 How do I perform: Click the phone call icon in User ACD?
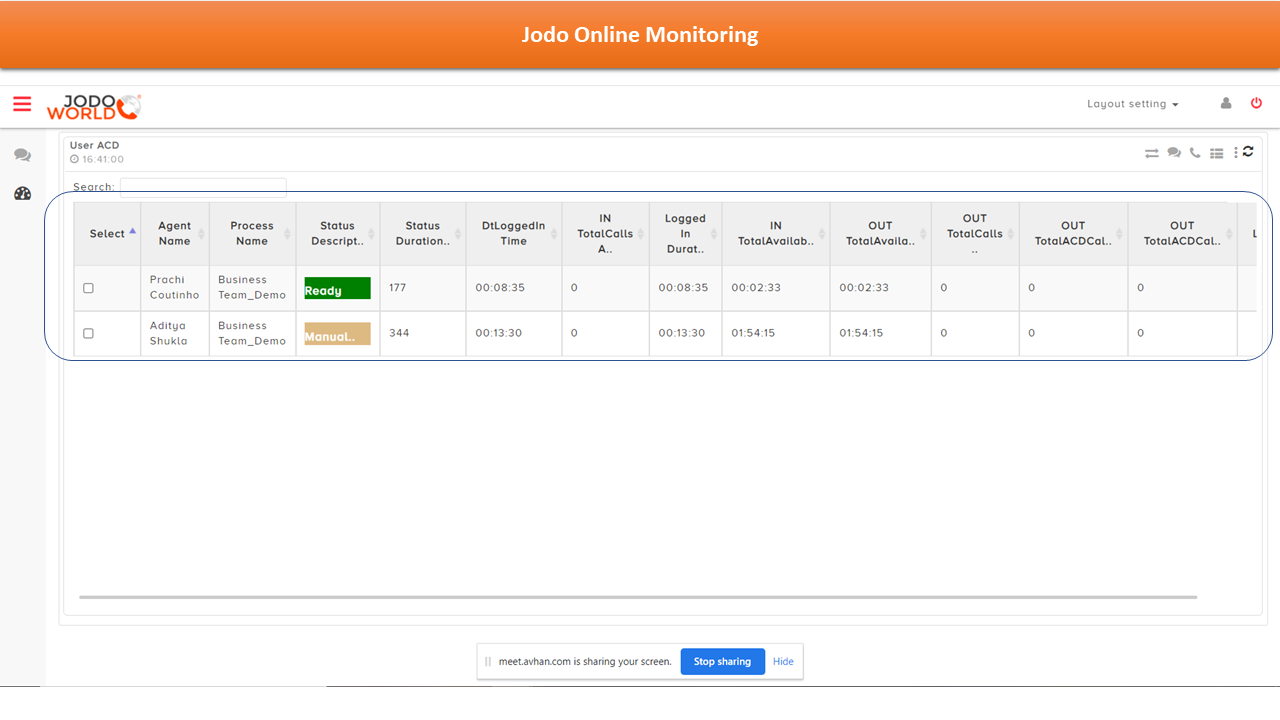pos(1195,153)
